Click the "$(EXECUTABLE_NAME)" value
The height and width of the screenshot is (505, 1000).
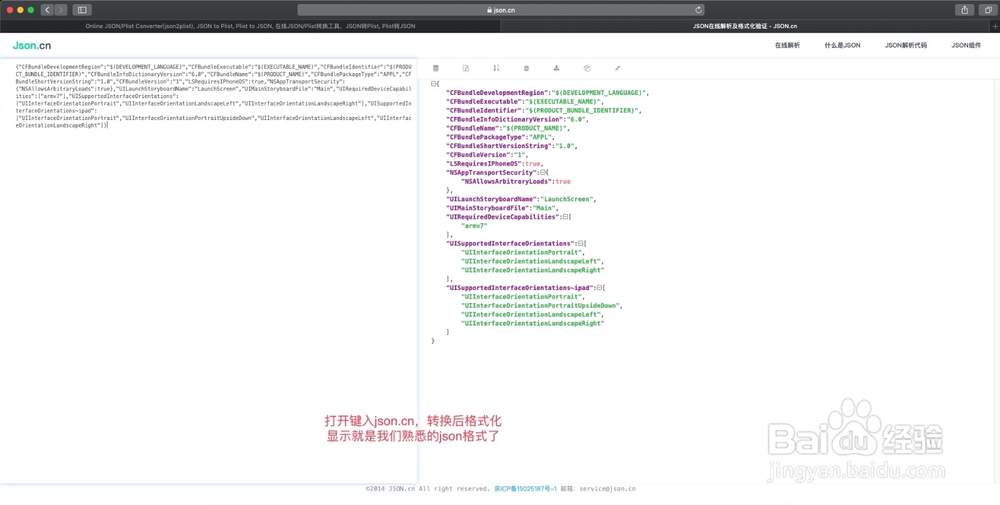(562, 102)
